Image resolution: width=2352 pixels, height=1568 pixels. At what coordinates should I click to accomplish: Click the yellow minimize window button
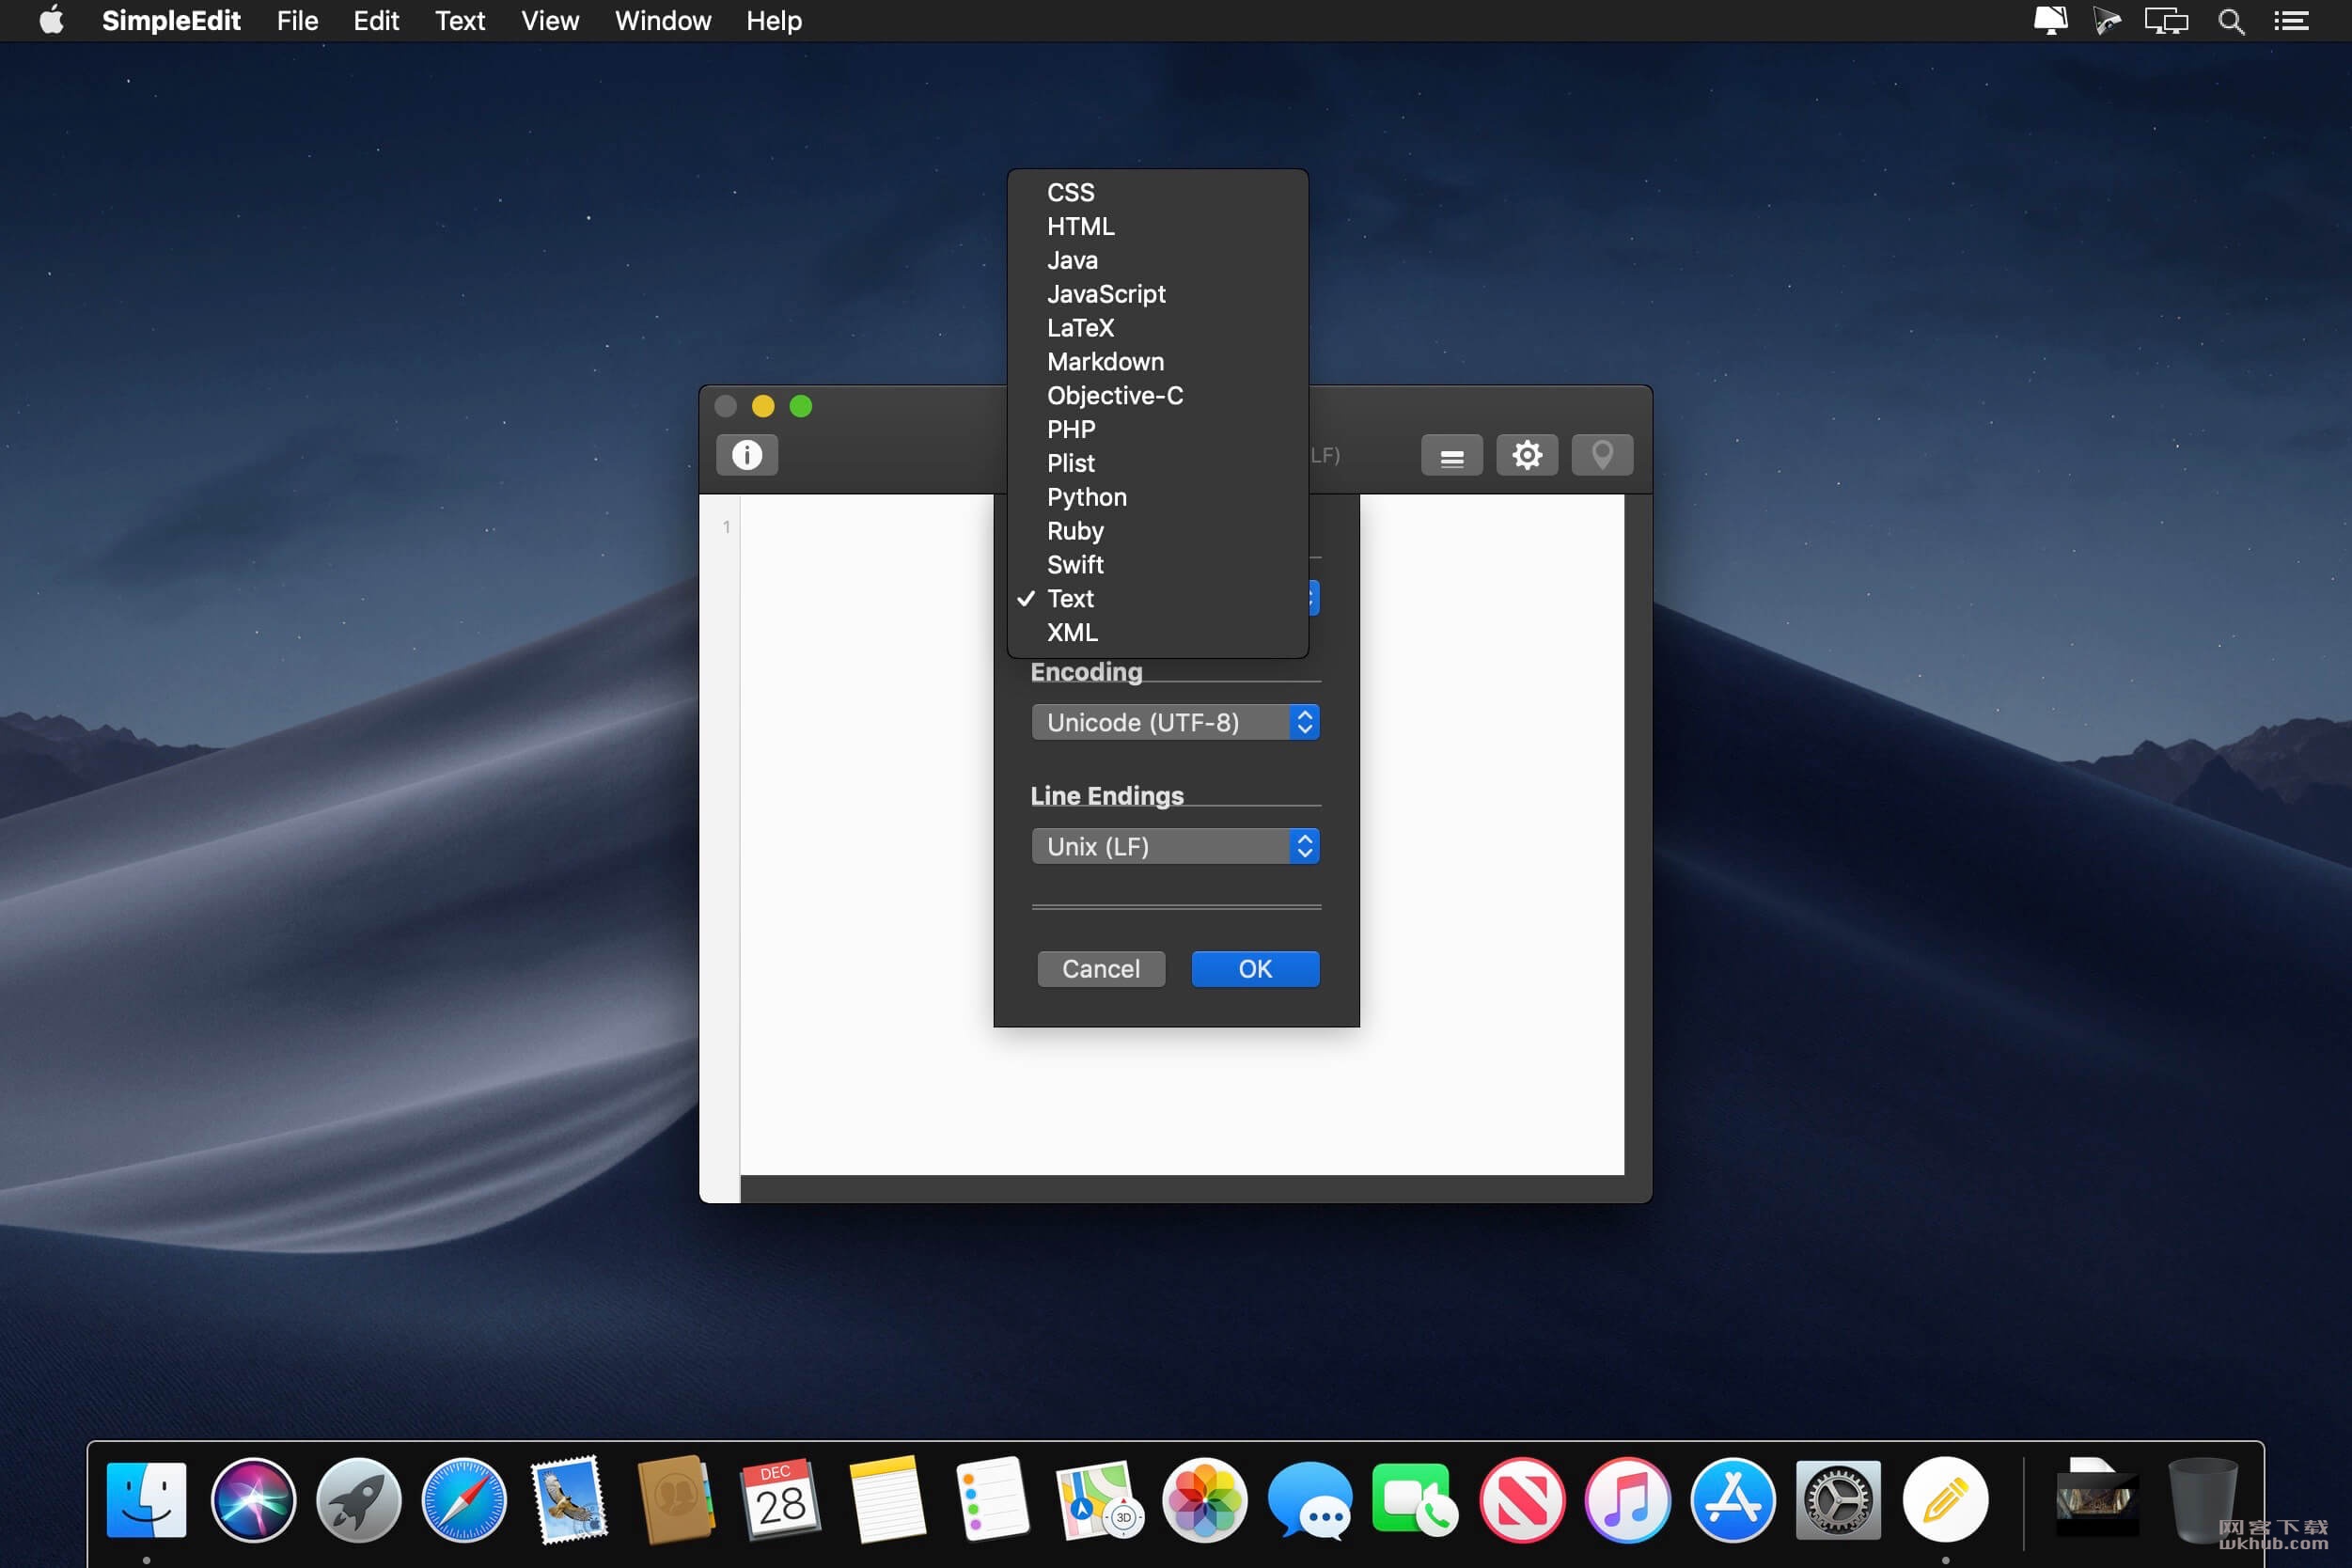click(x=763, y=406)
